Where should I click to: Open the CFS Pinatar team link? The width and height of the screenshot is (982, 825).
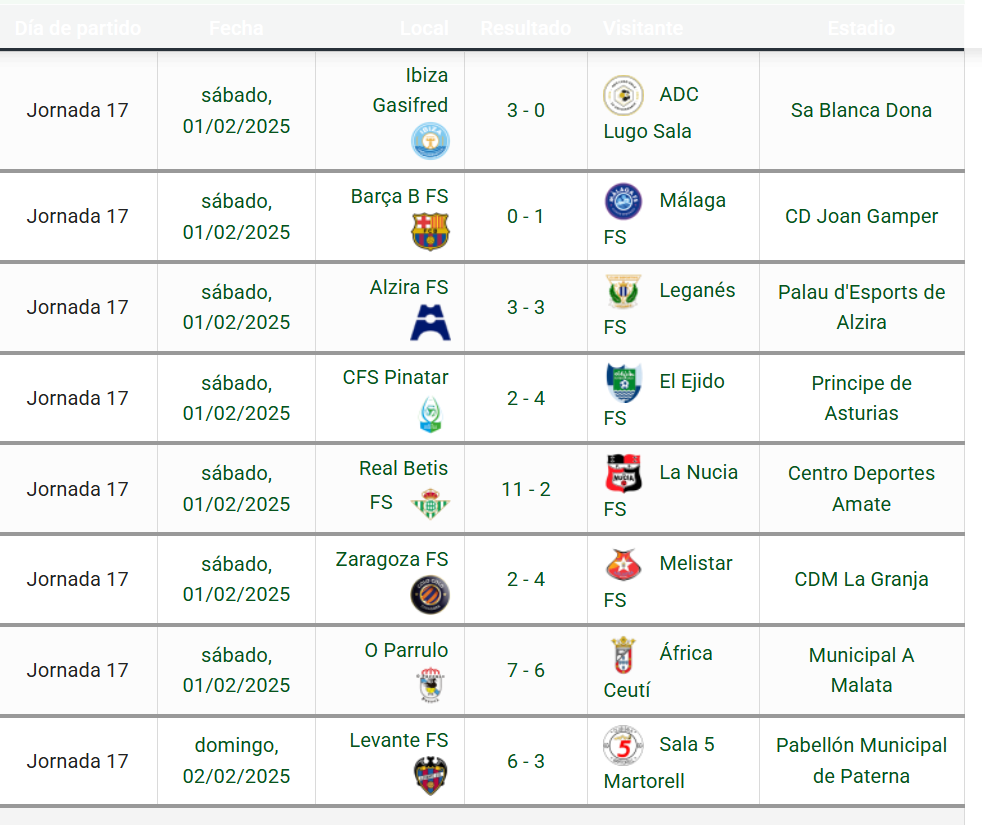tap(395, 377)
